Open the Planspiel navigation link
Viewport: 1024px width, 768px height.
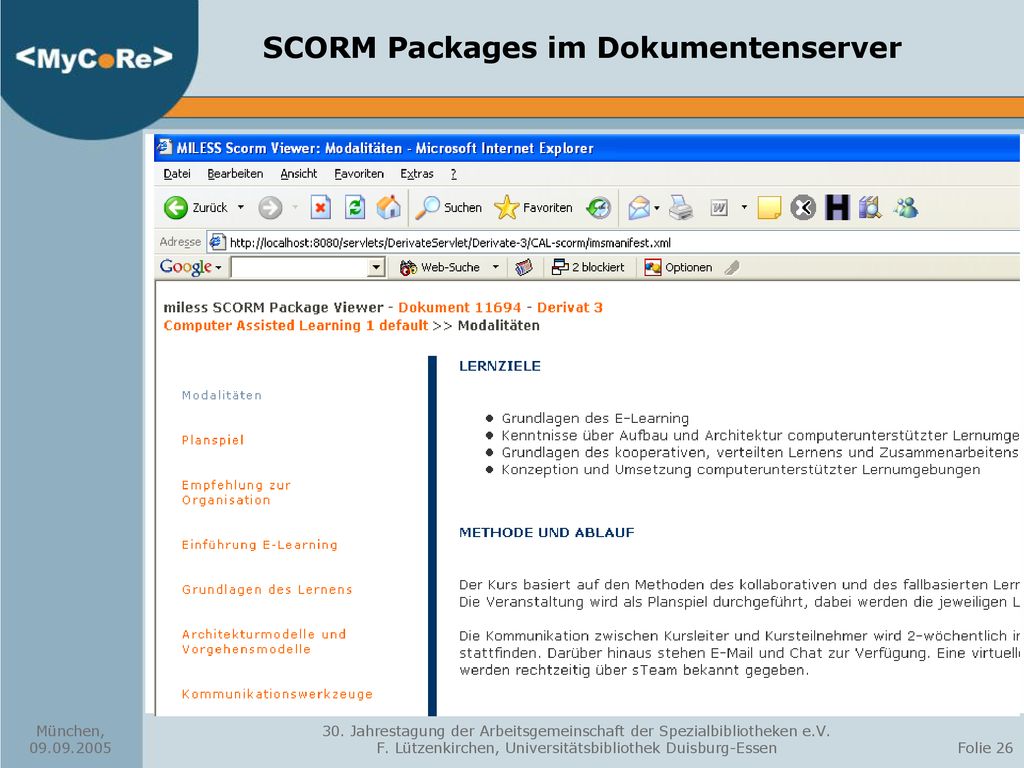coord(213,440)
